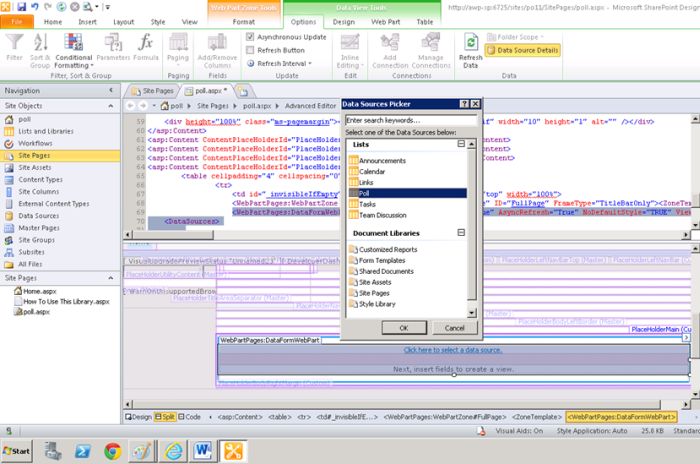Open Chrome from the taskbar
Viewport: 700px width, 464px height.
(113, 451)
